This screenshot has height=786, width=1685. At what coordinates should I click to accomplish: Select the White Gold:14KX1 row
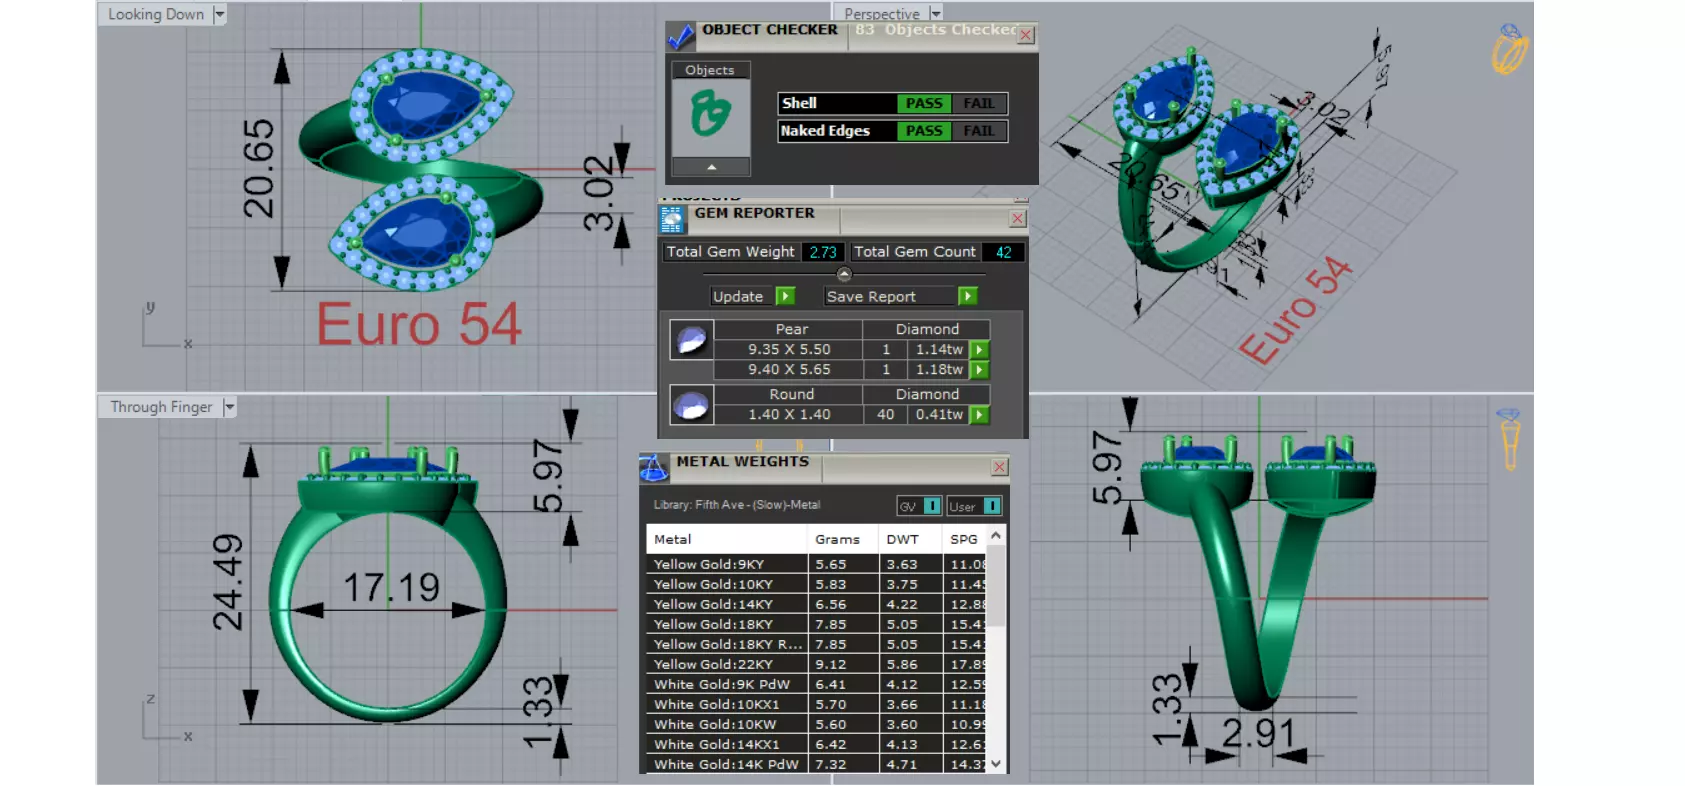pos(816,744)
